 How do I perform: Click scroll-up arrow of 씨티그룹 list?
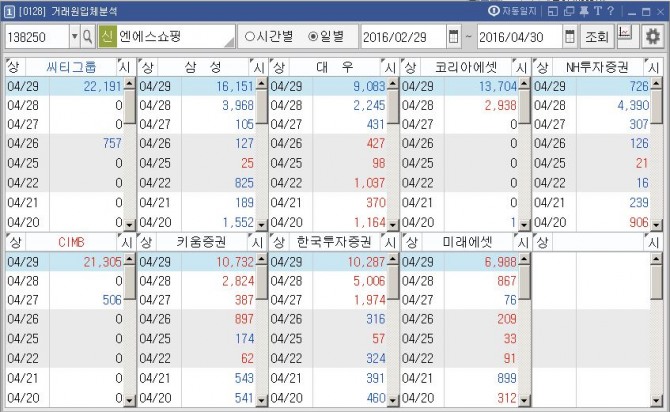tap(129, 83)
